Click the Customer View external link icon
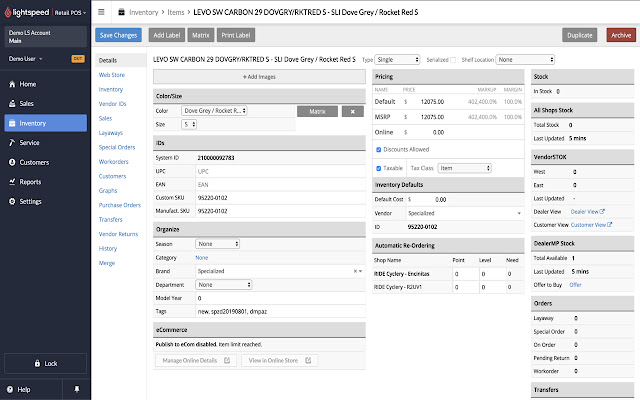640x400 pixels. 609,224
